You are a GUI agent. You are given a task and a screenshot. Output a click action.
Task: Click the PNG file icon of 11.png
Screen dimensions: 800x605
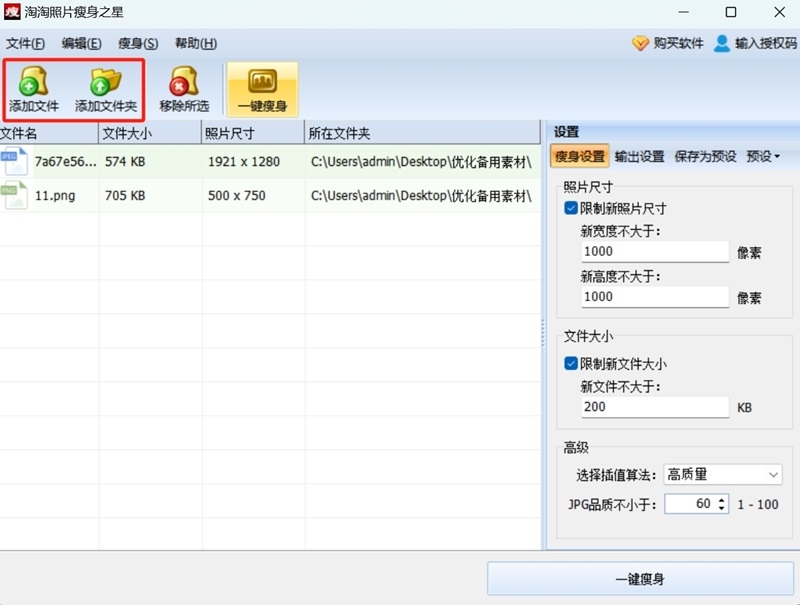14,195
